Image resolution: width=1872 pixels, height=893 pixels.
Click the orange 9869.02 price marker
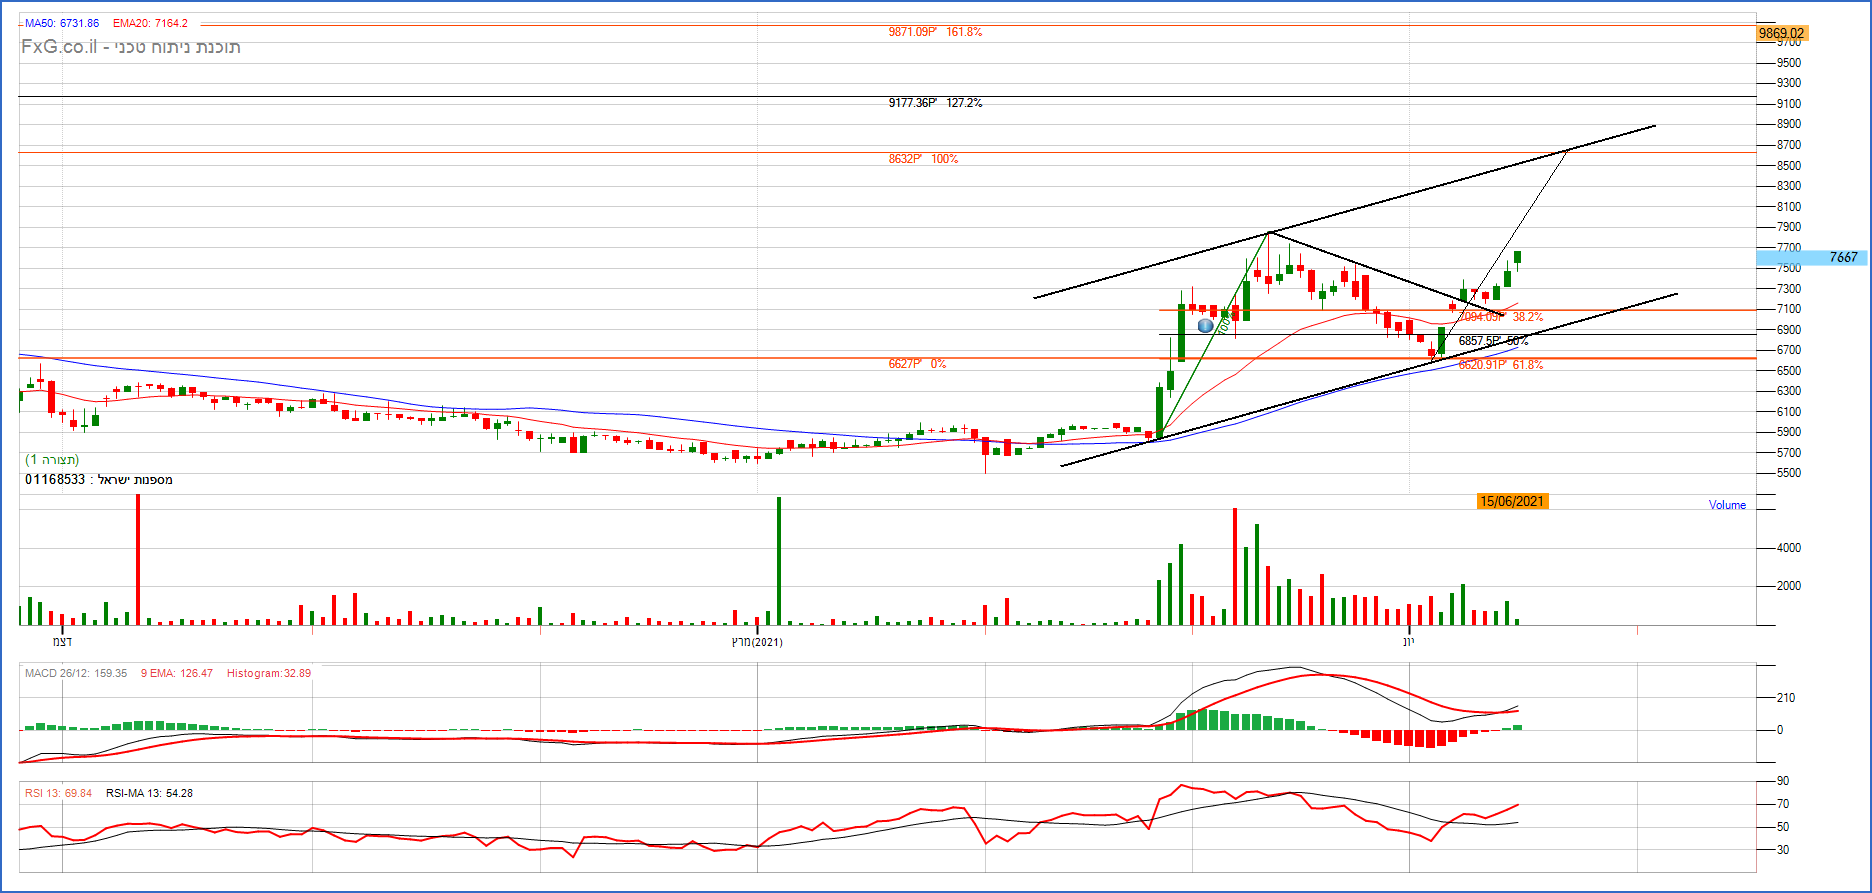click(x=1781, y=33)
